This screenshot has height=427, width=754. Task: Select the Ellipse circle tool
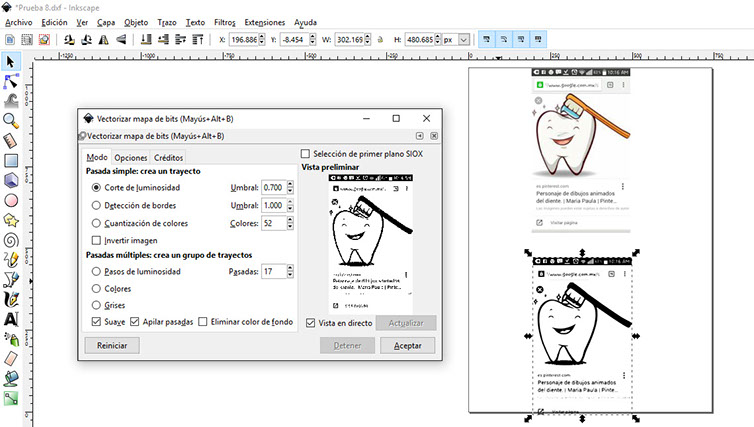(x=11, y=200)
